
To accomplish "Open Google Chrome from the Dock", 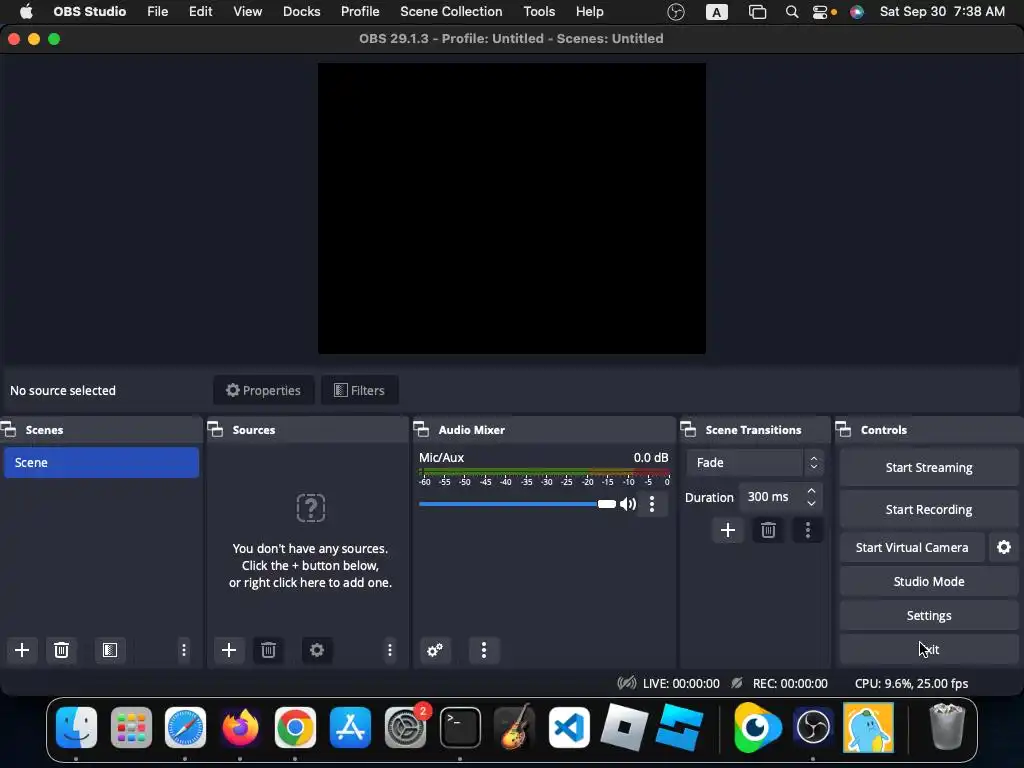I will (x=295, y=727).
